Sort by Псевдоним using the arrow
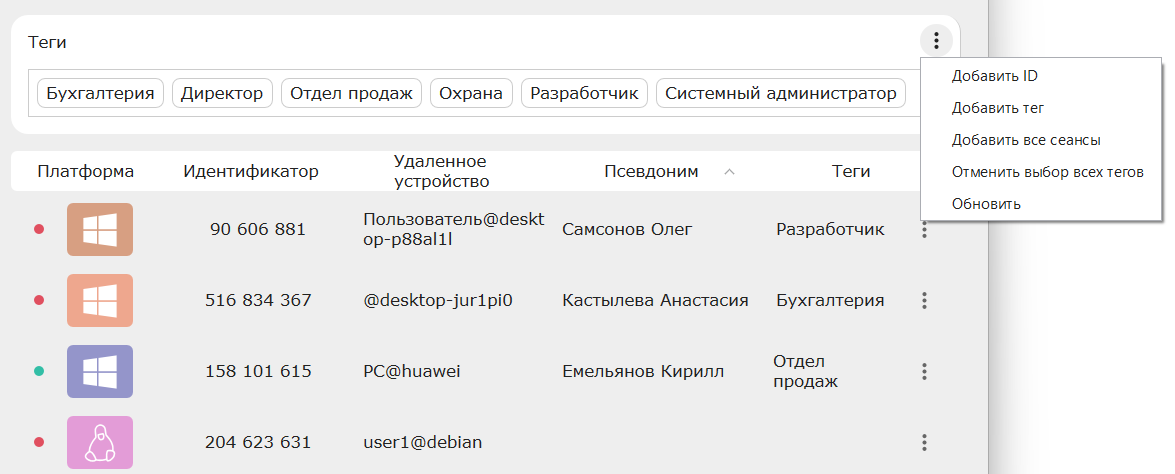Screen dimensions: 1175x474 [729, 172]
